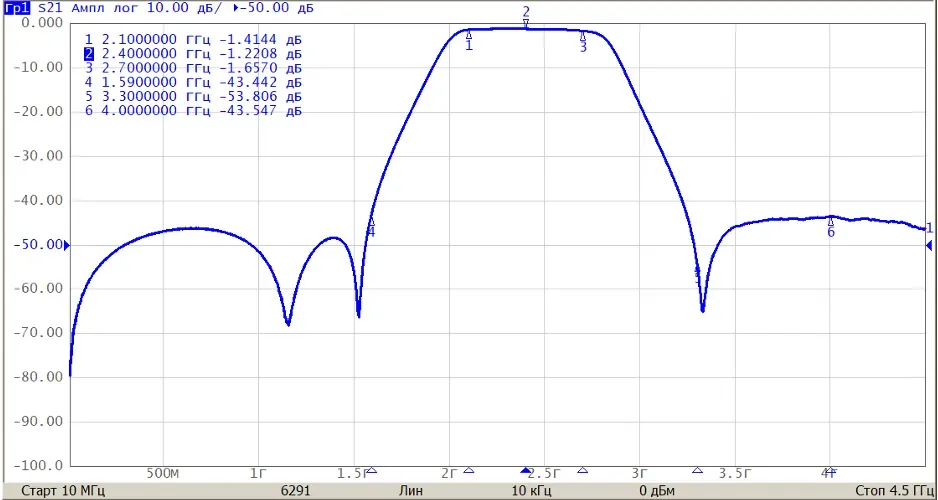Image resolution: width=938 pixels, height=500 pixels.
Task: Click marker 4 on the trace's rising edge
Action: [x=371, y=222]
